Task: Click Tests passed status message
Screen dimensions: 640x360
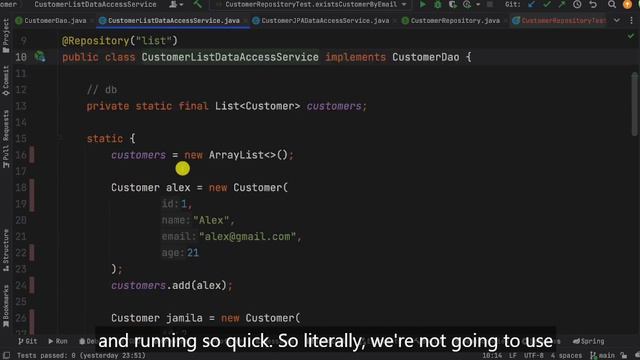Action: pyautogui.click(x=81, y=356)
